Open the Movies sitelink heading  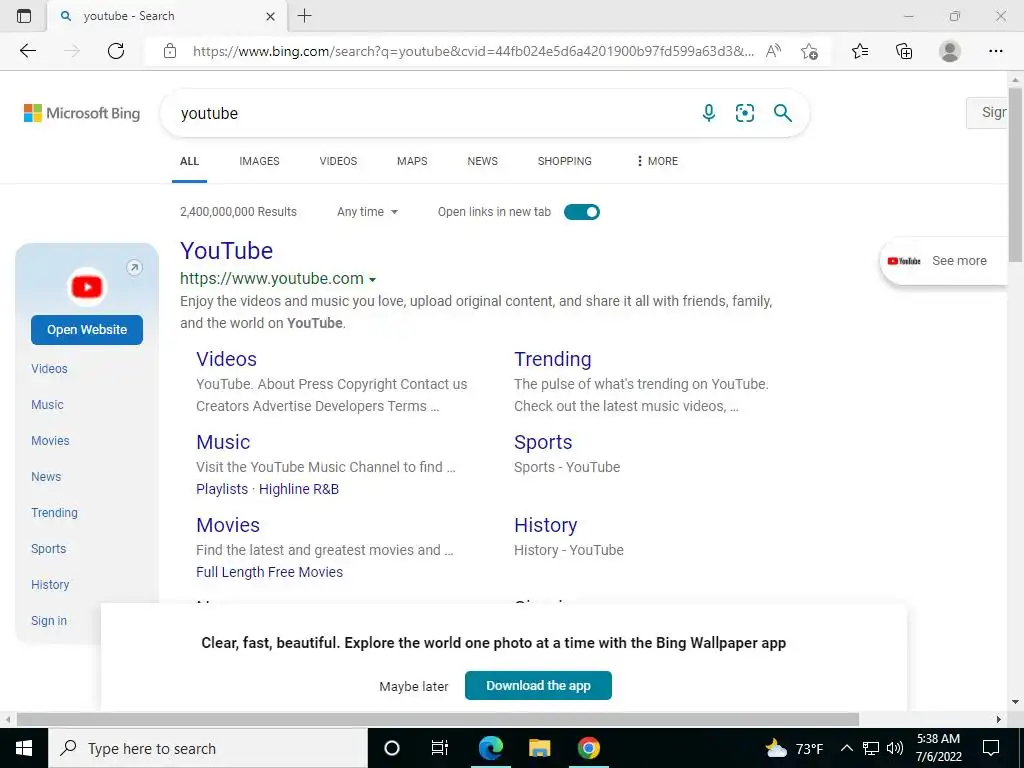(x=228, y=525)
